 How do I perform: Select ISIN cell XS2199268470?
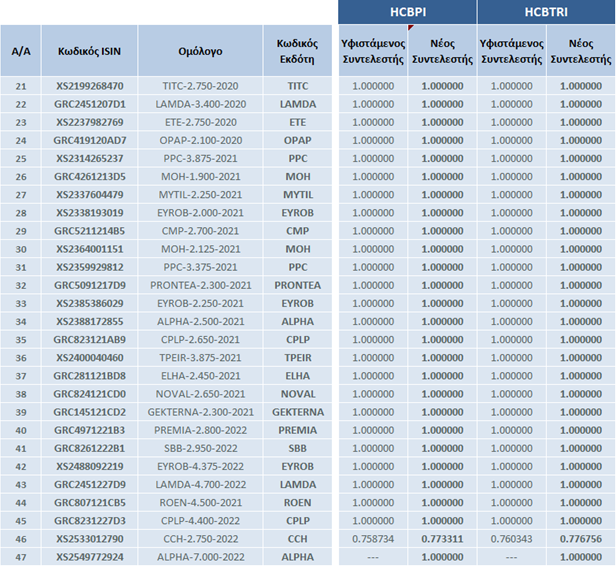tap(89, 87)
